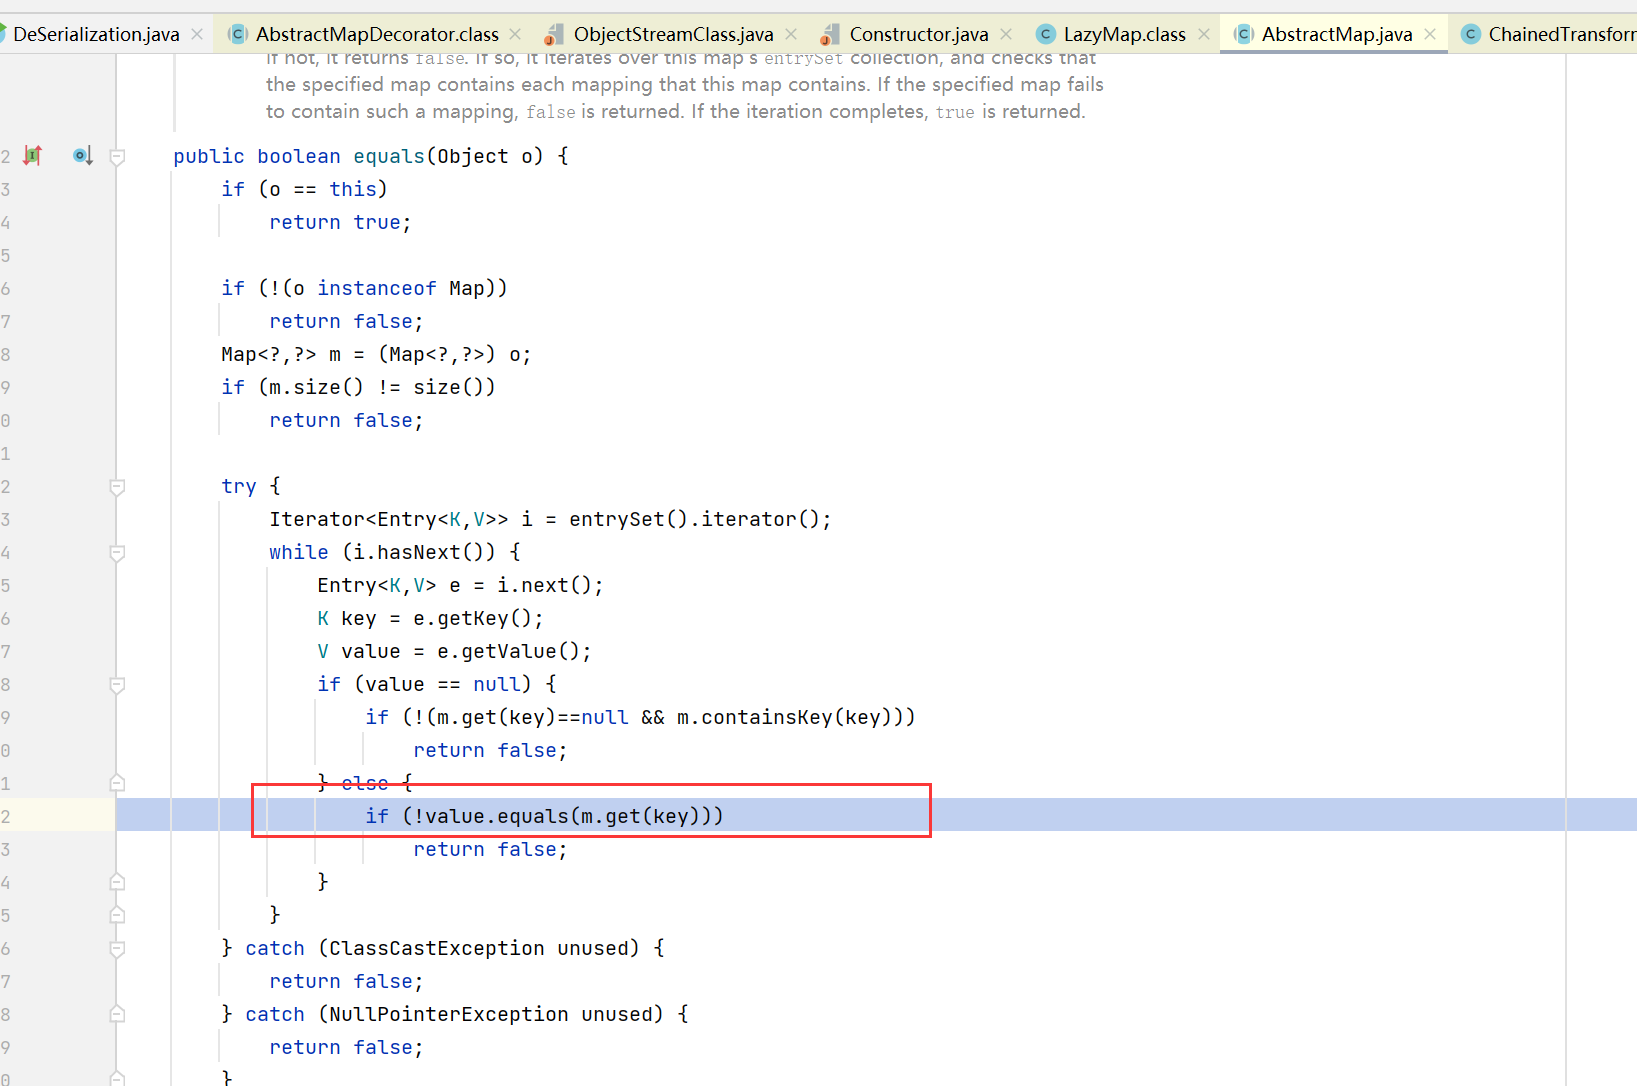Image resolution: width=1637 pixels, height=1086 pixels.
Task: Place caret on 'return true;'
Action: coord(340,222)
